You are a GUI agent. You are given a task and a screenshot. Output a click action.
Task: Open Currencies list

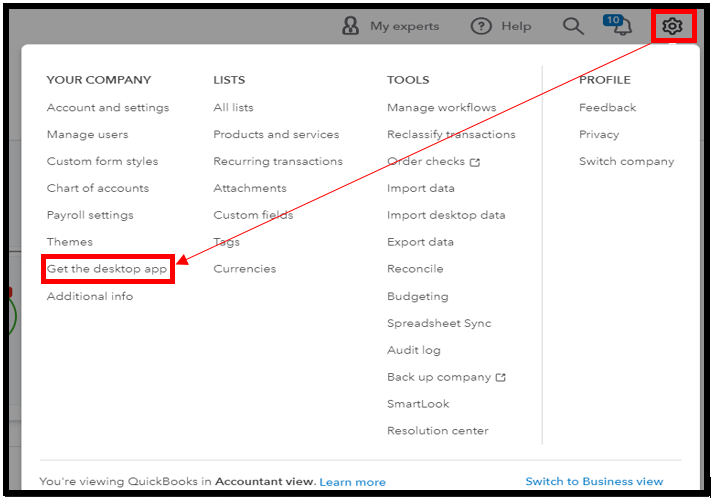(245, 269)
